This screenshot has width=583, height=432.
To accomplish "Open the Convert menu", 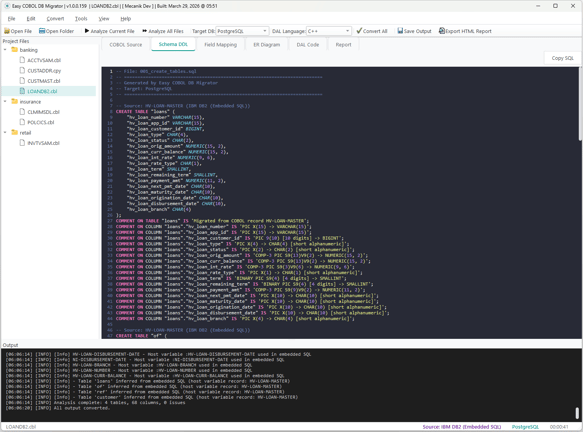I will 55,19.
